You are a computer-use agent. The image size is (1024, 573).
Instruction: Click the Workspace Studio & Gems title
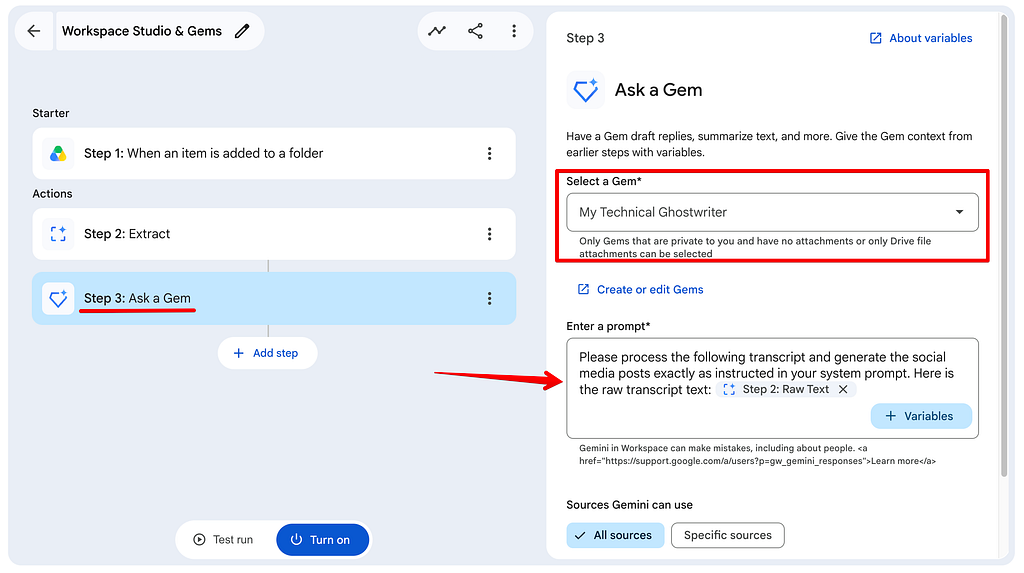(x=142, y=31)
